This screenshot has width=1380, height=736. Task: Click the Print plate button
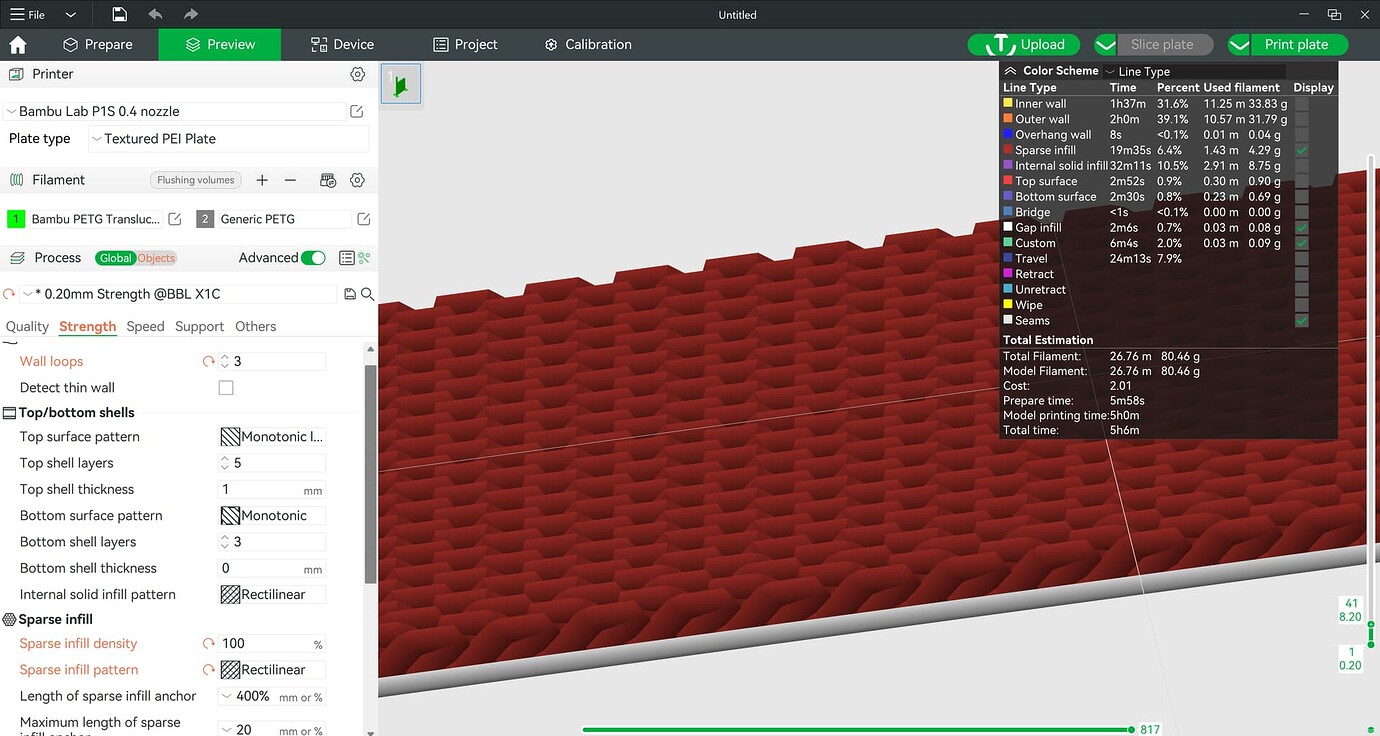point(1296,45)
